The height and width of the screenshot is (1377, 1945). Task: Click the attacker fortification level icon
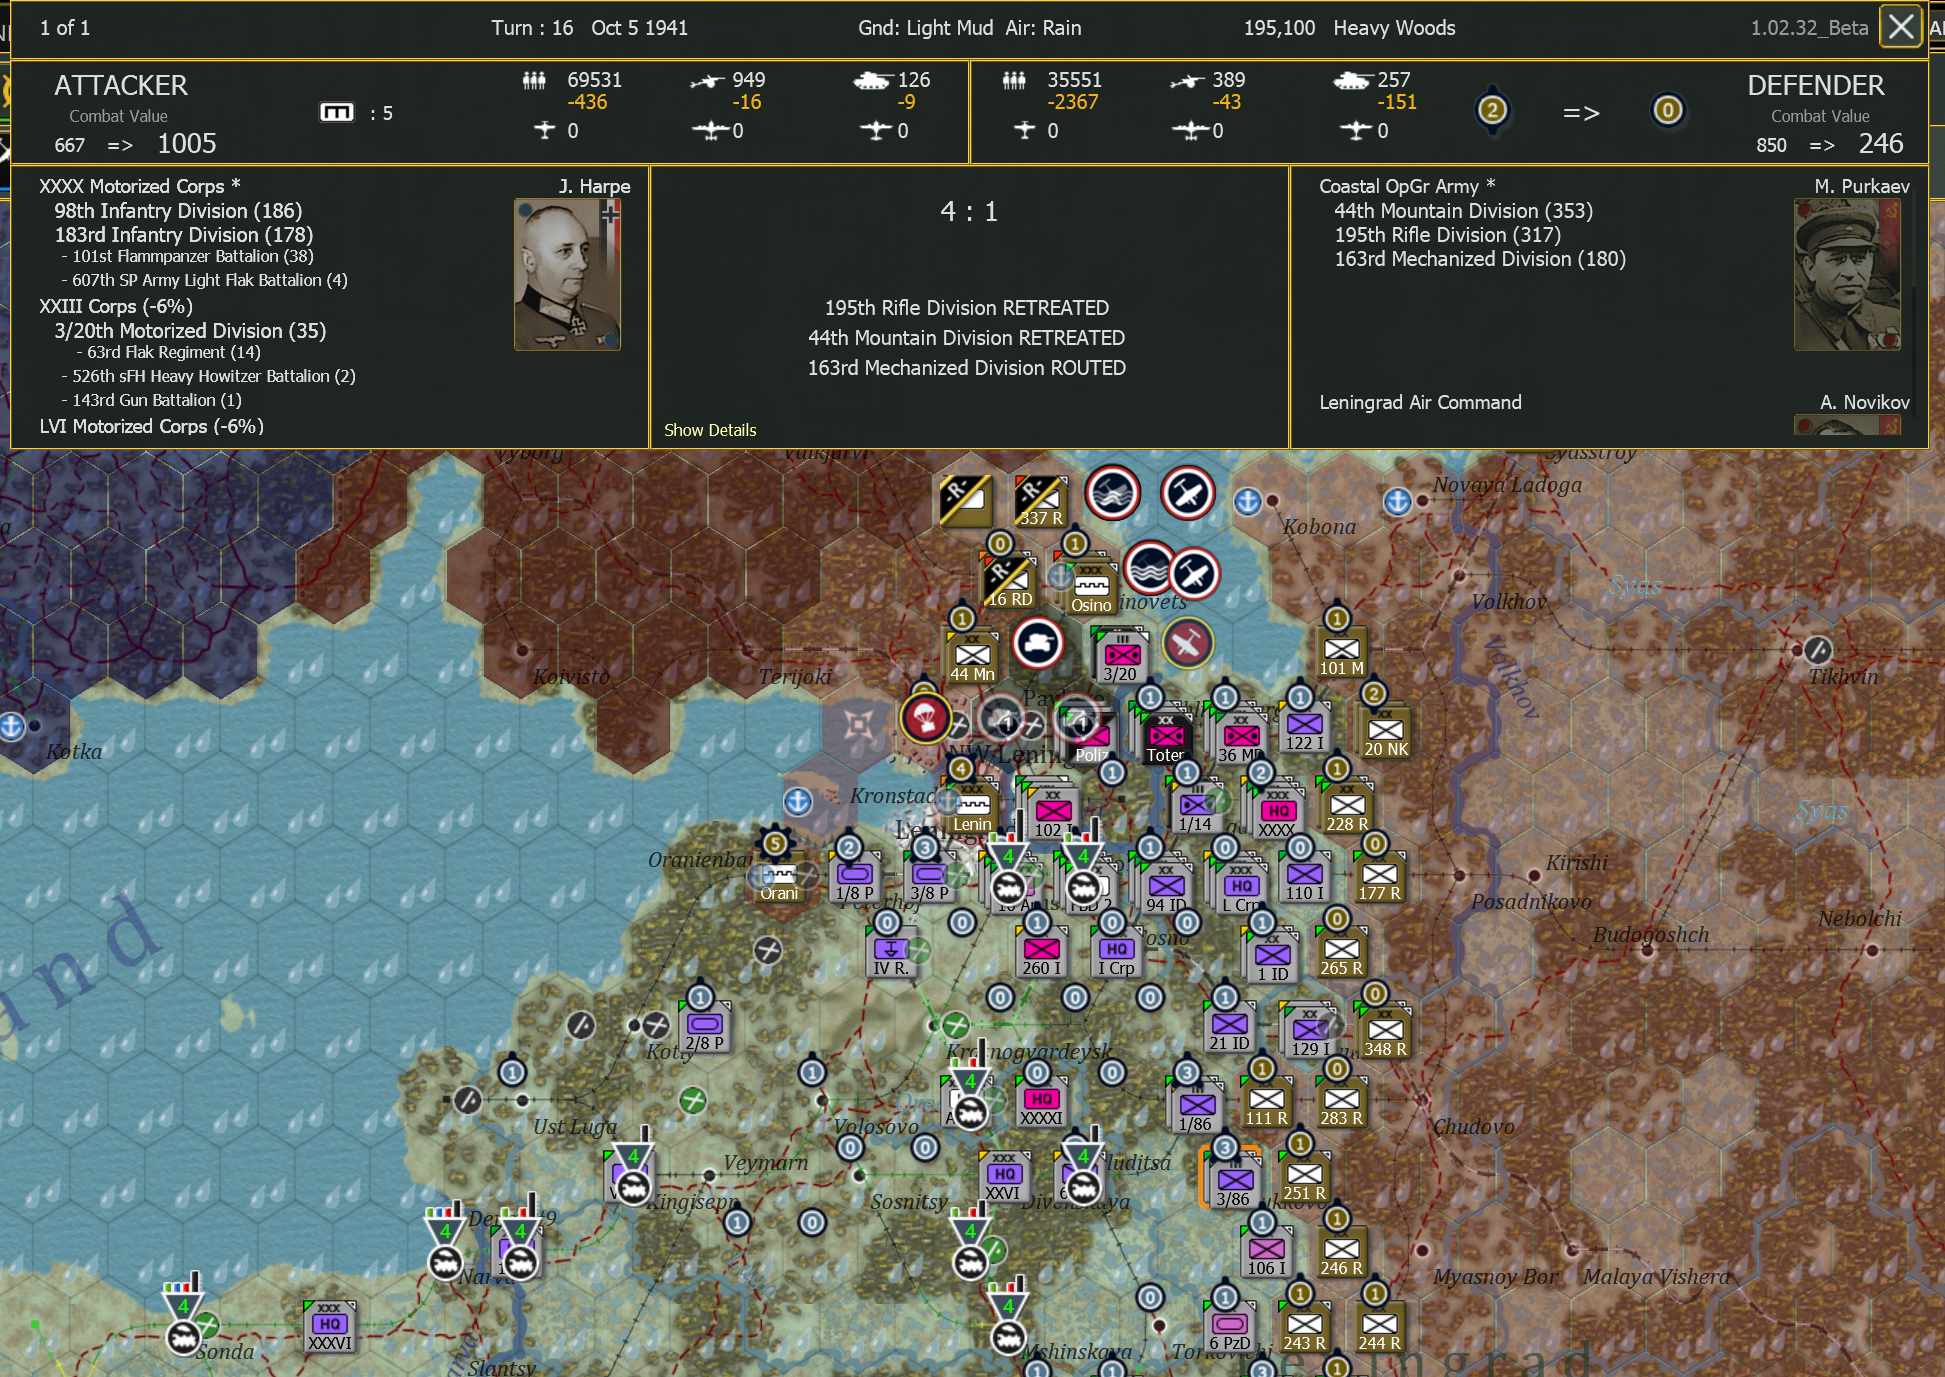337,112
